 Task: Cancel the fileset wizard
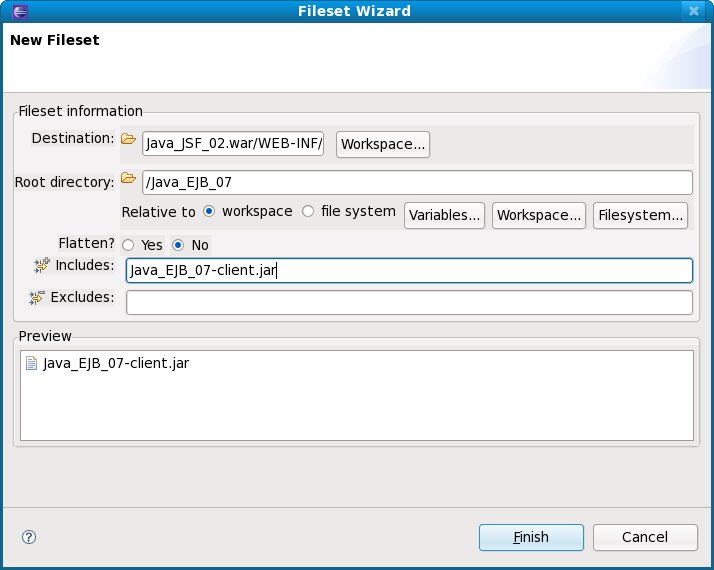coord(644,537)
